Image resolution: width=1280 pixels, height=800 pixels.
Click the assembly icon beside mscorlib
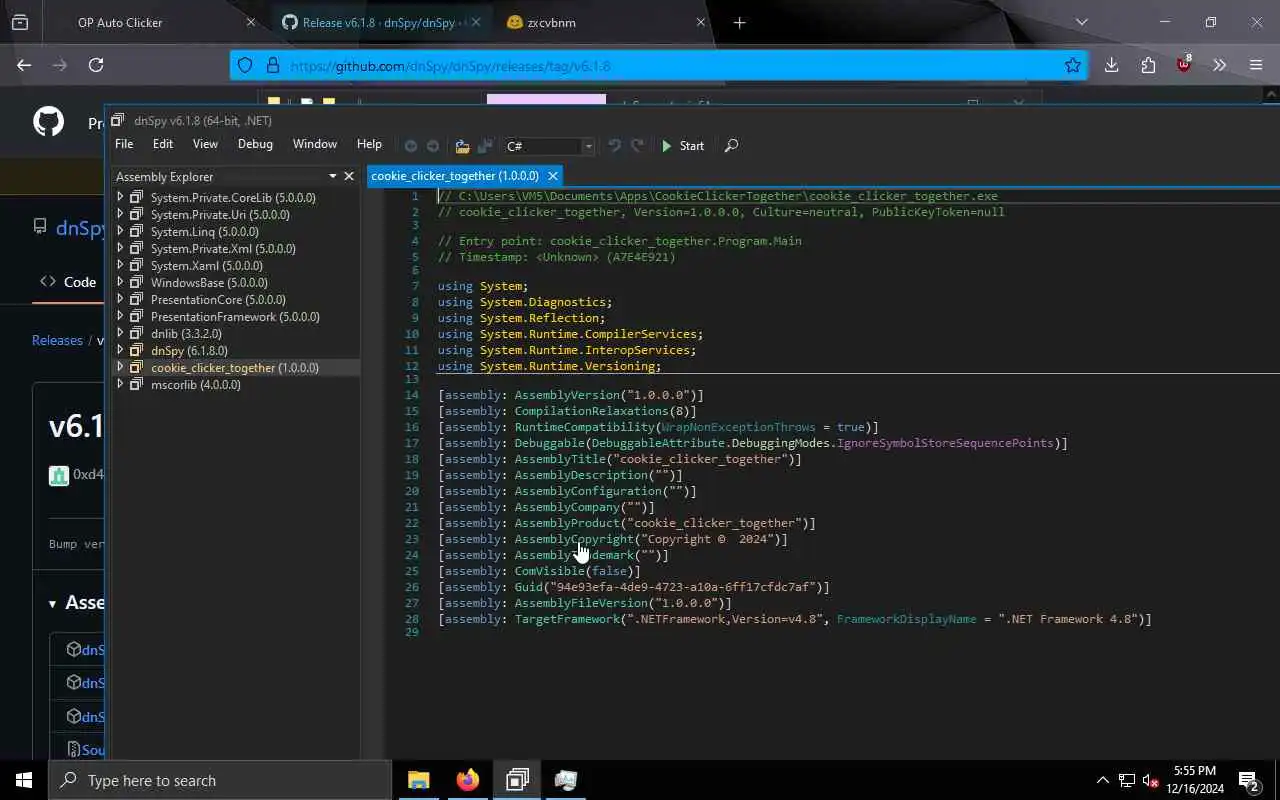(137, 385)
